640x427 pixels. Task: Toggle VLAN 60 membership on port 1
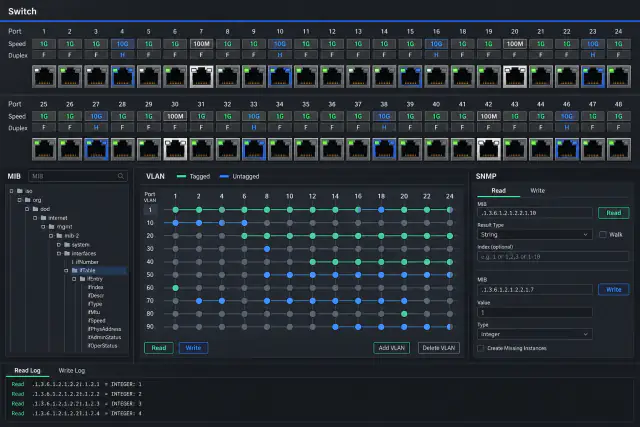tap(176, 288)
